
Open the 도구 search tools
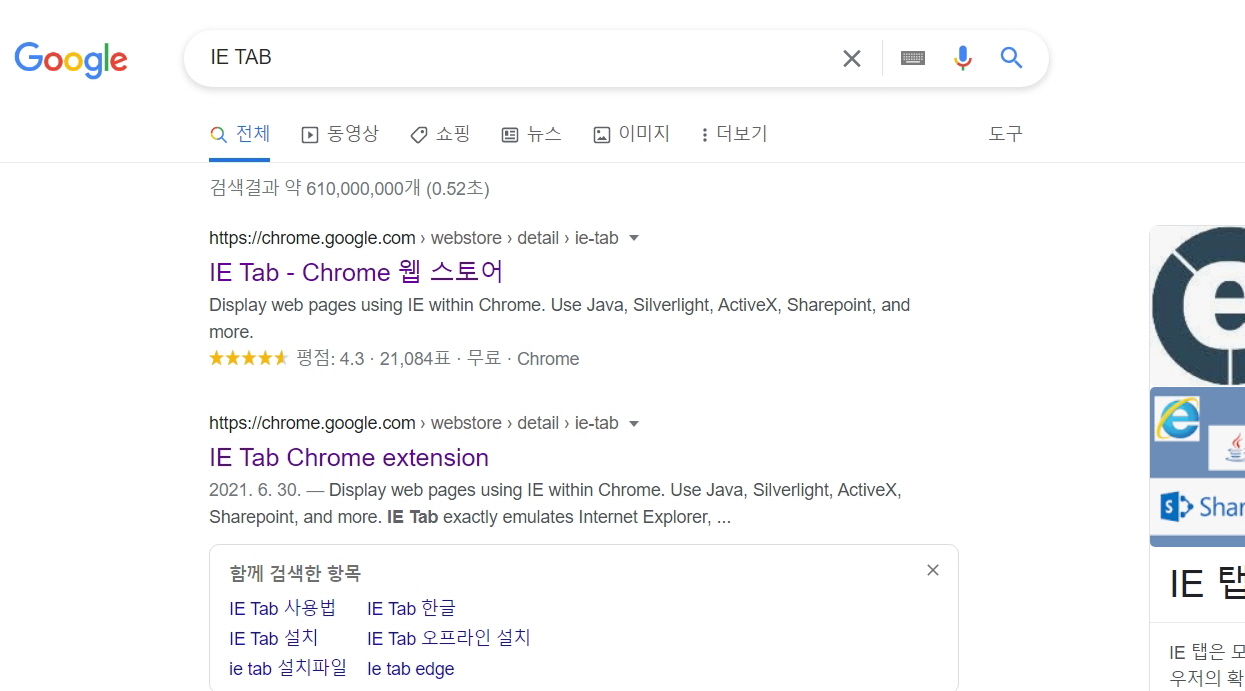coord(1005,134)
